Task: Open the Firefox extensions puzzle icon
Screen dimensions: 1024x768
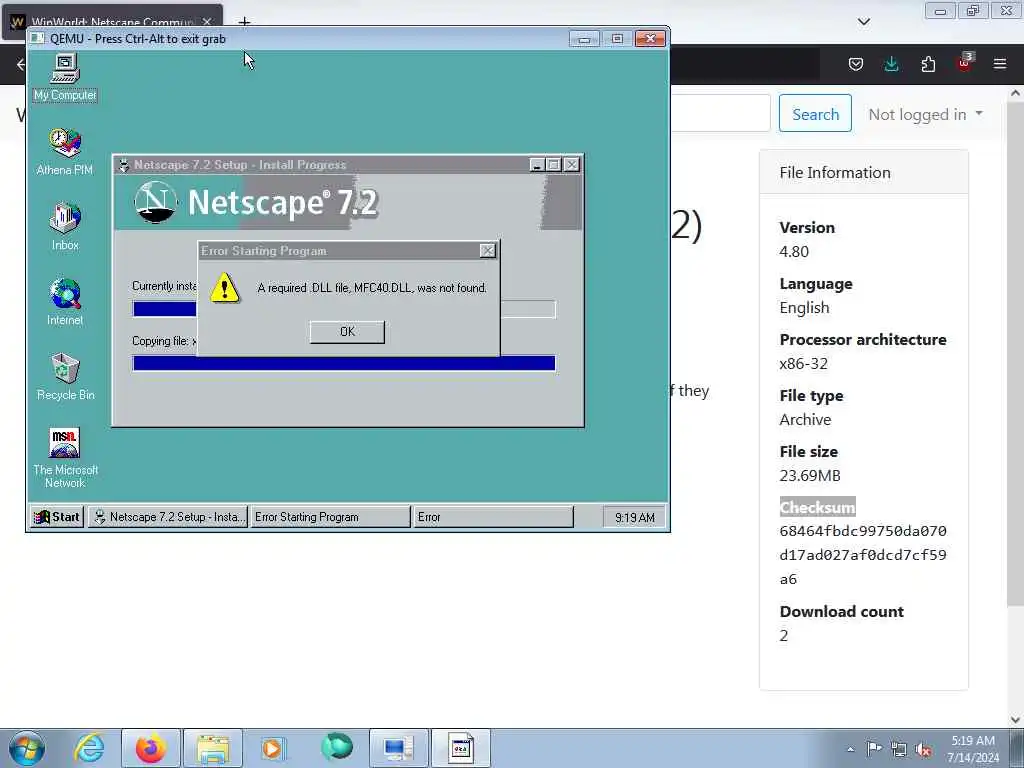Action: click(x=928, y=64)
